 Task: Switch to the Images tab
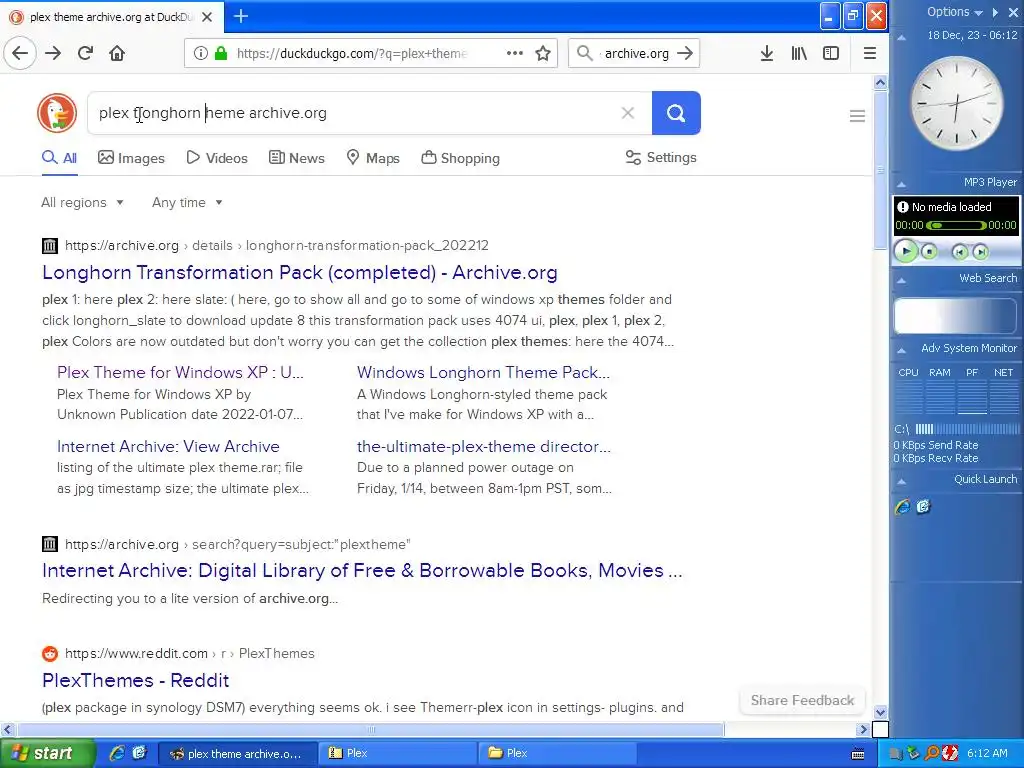(131, 158)
